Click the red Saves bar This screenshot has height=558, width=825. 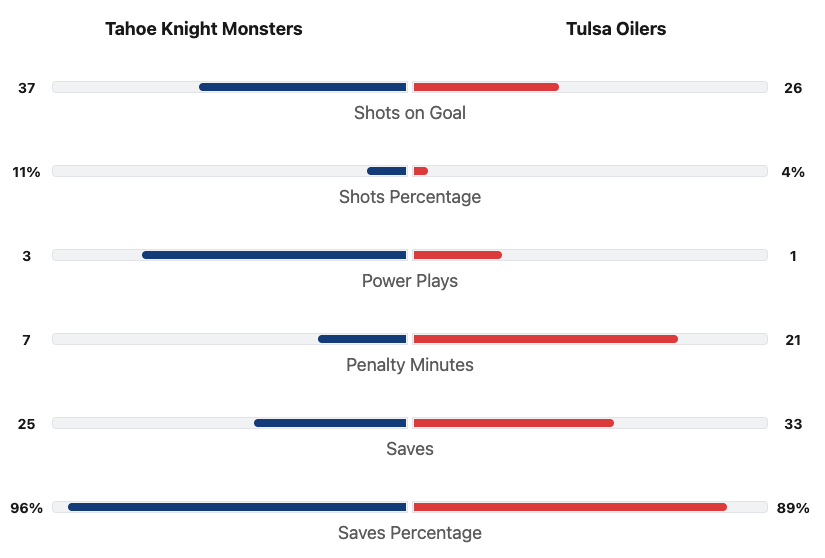pyautogui.click(x=513, y=423)
